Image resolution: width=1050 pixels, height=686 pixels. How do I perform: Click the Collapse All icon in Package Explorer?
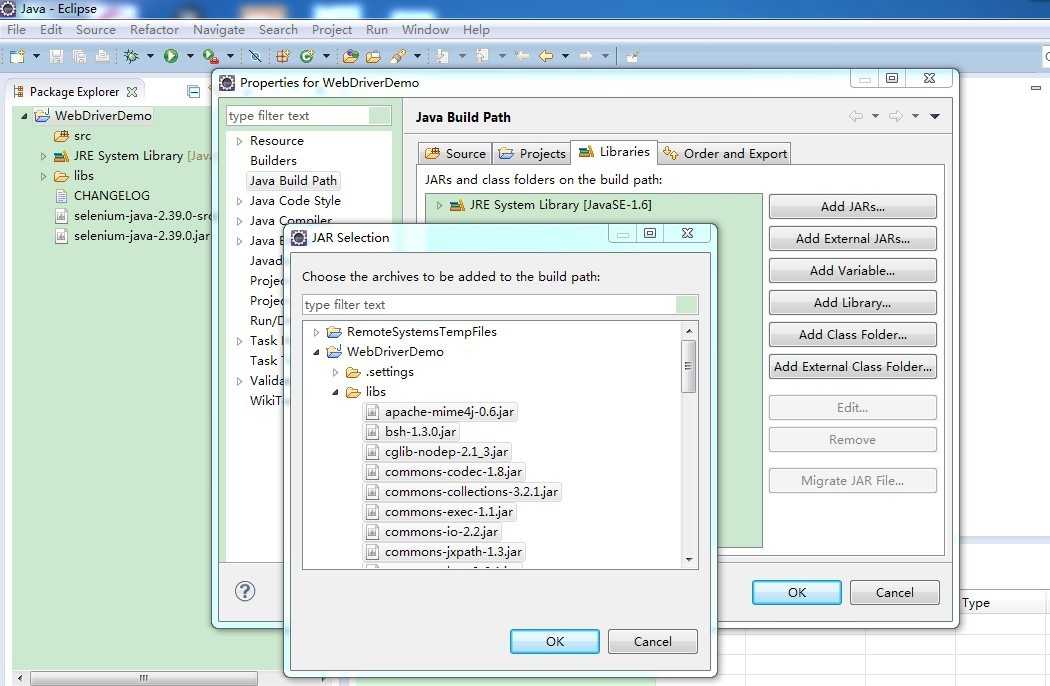click(x=194, y=92)
